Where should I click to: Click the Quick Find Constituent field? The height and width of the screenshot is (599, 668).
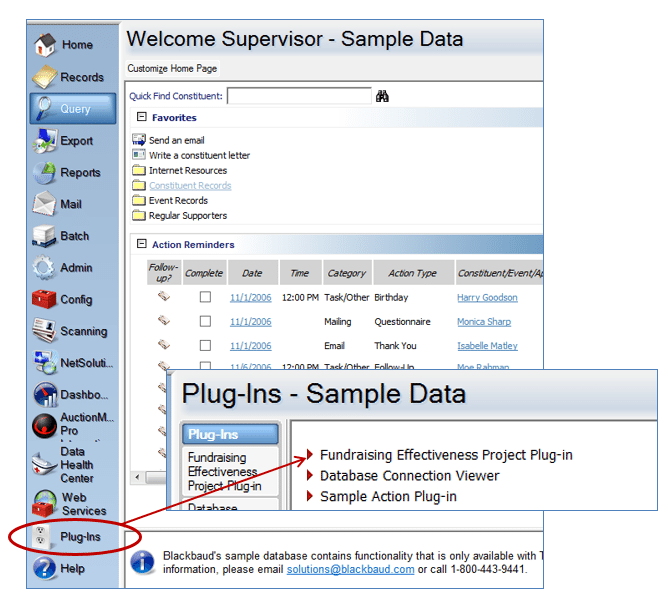299,96
